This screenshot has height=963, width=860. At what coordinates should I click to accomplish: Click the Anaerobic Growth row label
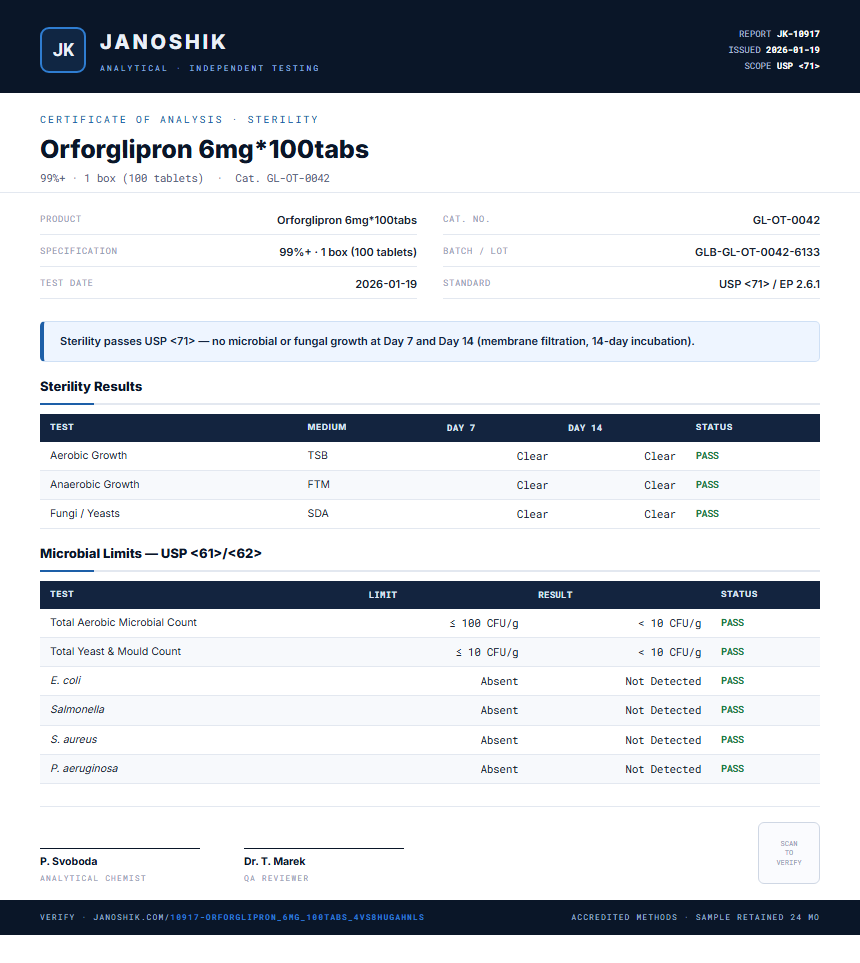click(95, 484)
